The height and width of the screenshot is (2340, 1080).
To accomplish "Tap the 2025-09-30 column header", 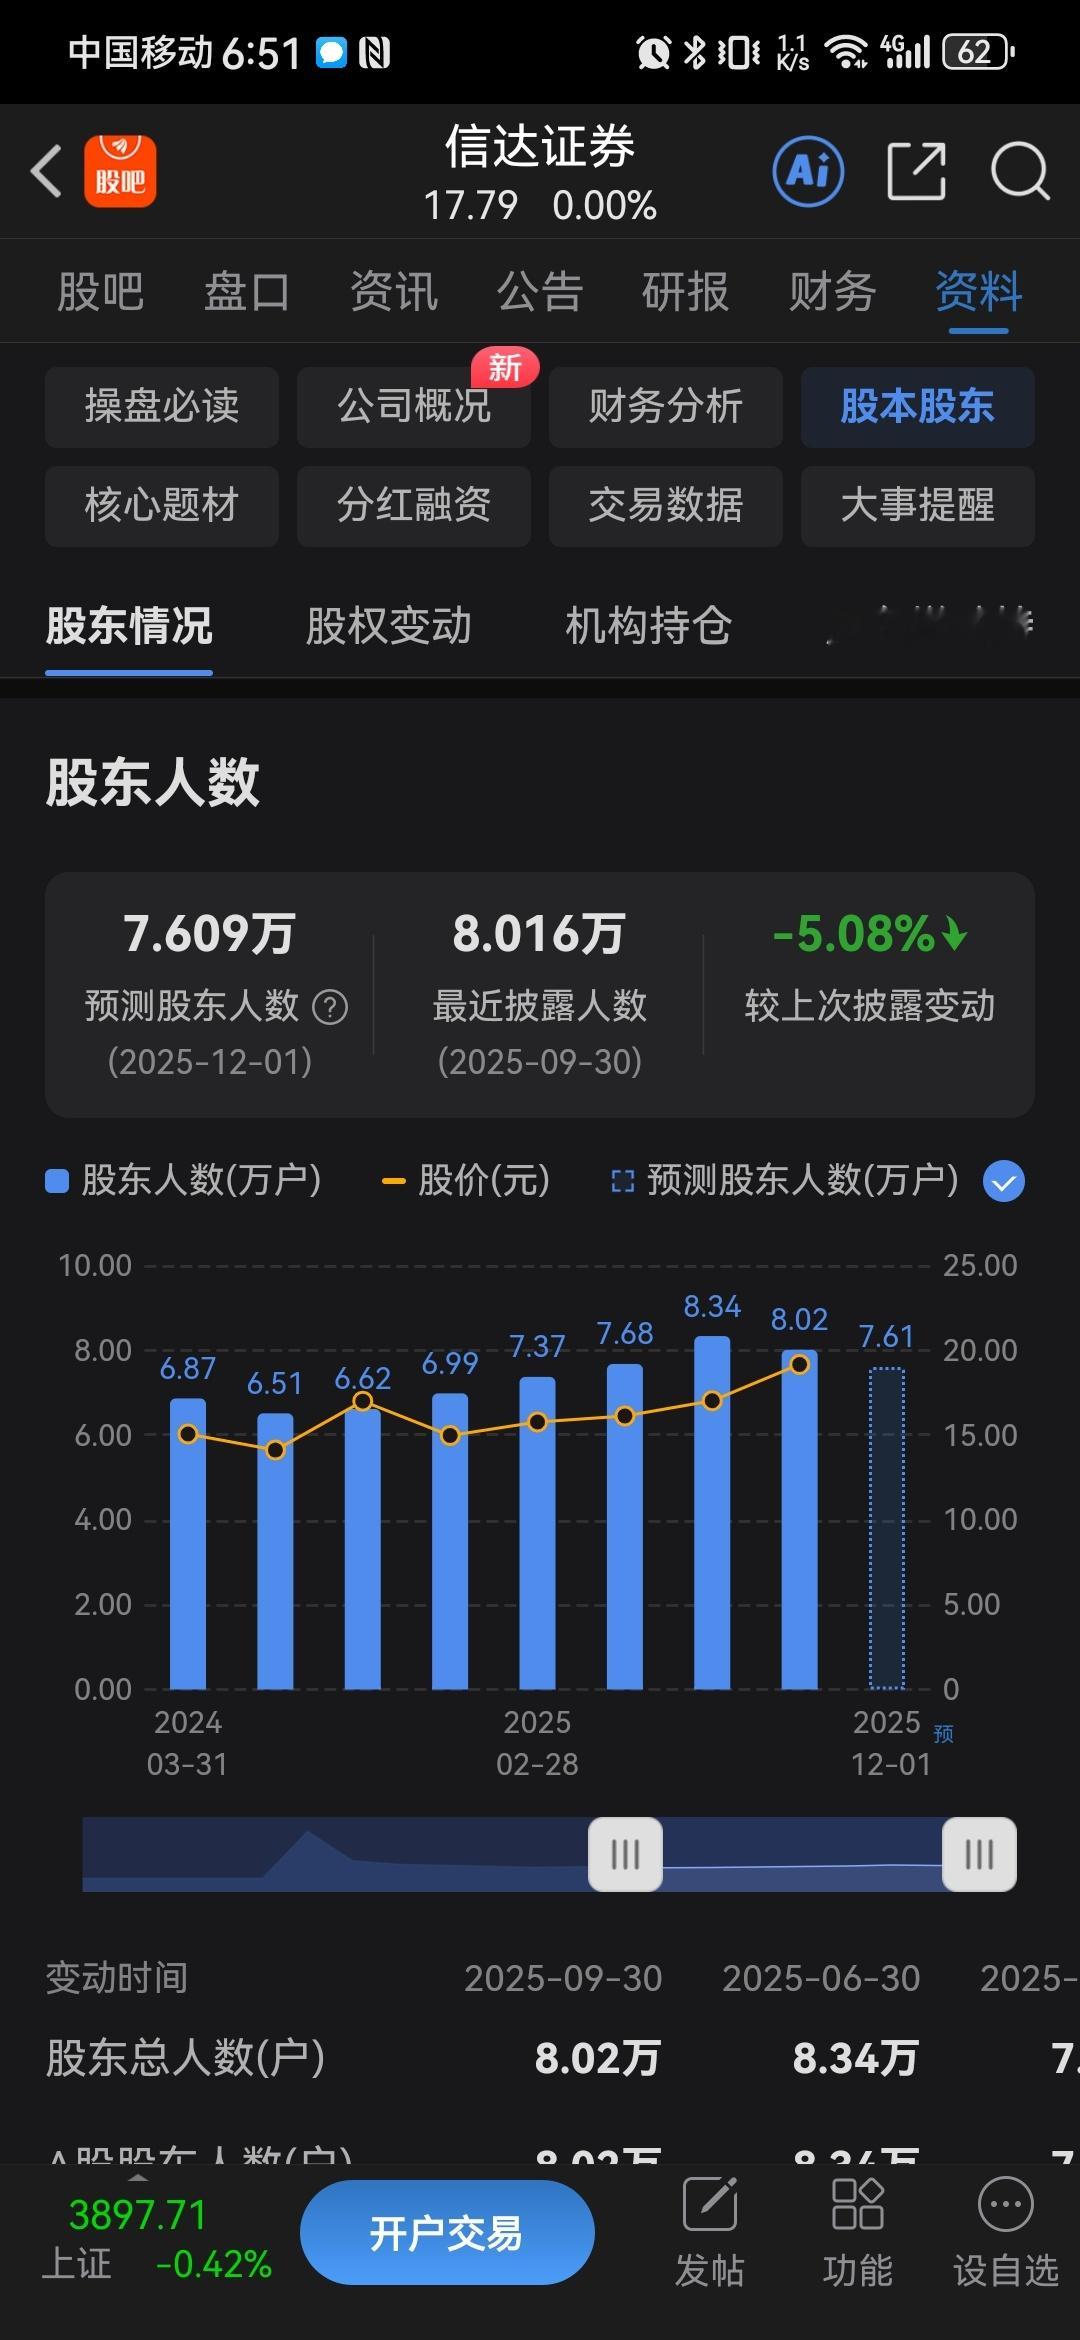I will coord(563,1978).
